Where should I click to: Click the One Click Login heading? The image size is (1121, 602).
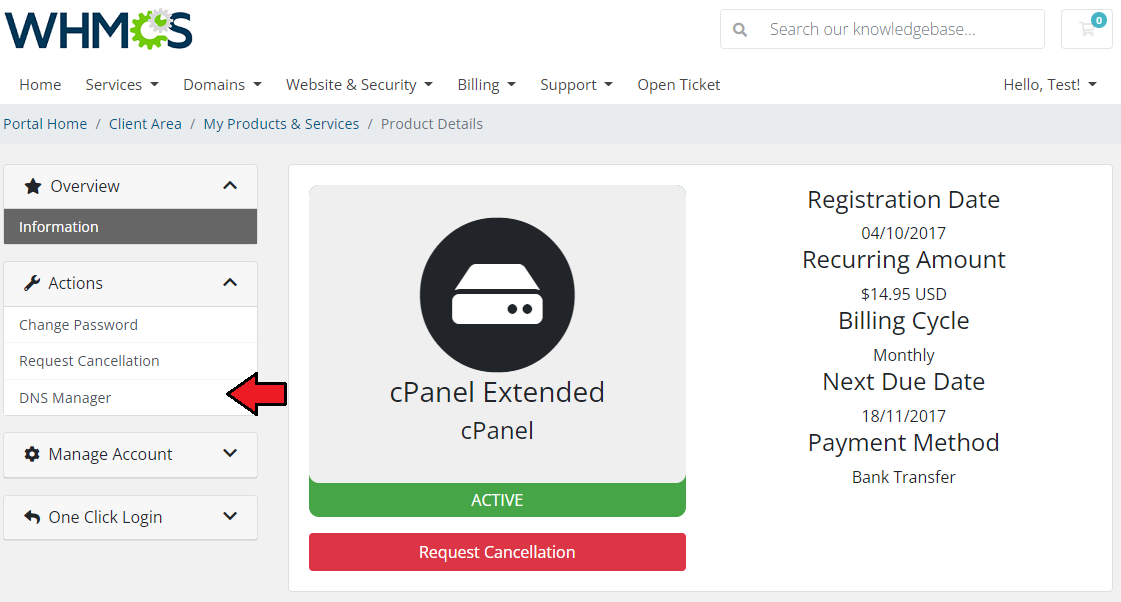tap(130, 517)
